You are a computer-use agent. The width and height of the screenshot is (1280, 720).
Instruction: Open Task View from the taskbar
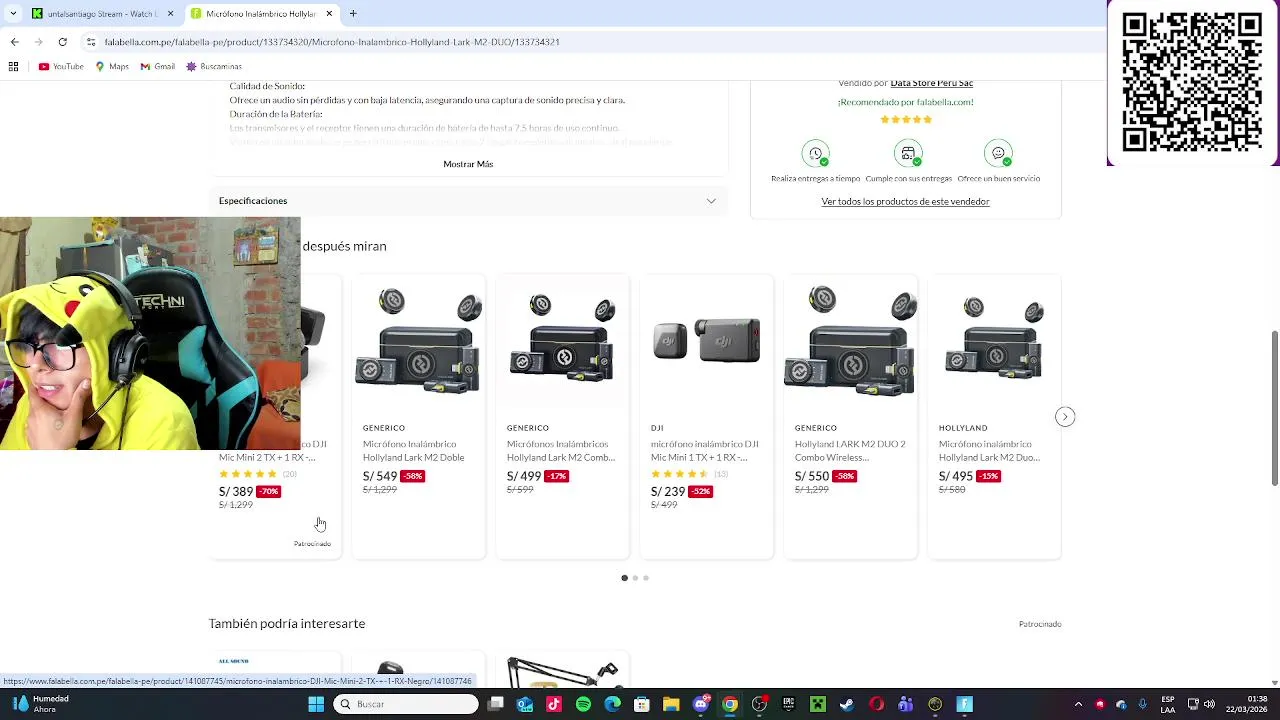click(496, 704)
